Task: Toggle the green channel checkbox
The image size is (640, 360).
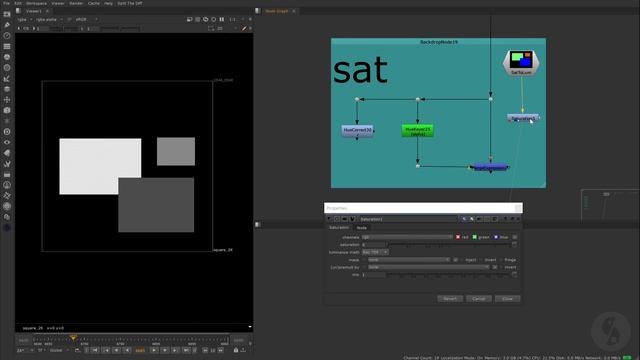Action: click(x=475, y=237)
